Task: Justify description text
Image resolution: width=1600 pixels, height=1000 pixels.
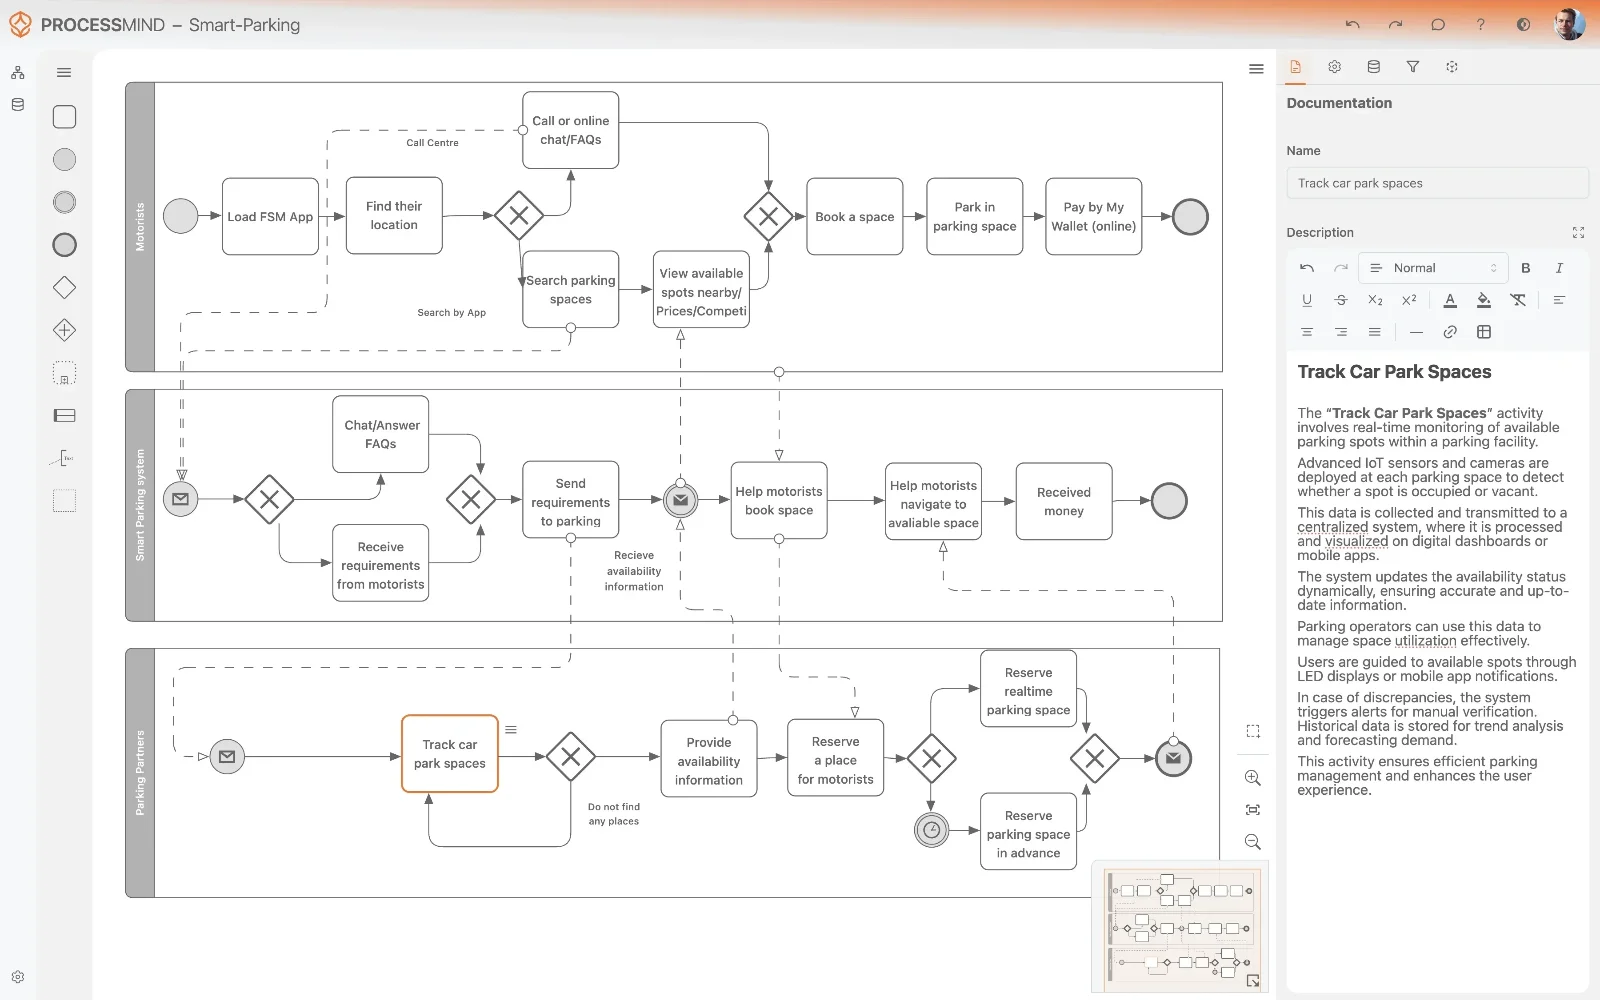Action: [1375, 332]
